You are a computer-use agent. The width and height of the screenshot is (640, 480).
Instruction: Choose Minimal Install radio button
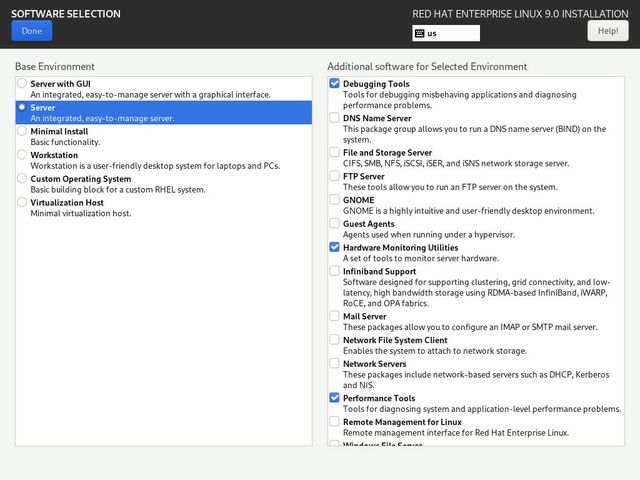22,131
